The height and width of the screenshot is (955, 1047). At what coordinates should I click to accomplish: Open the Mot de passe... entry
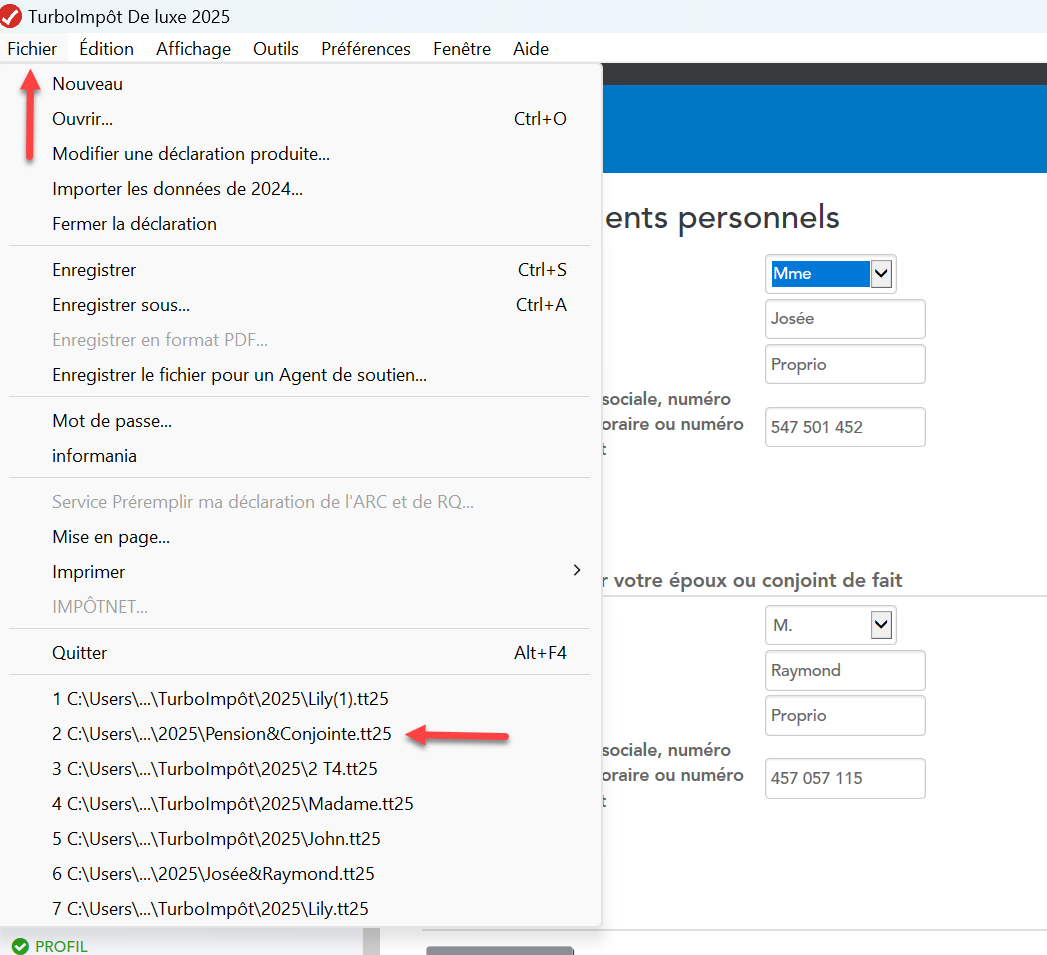point(300,421)
